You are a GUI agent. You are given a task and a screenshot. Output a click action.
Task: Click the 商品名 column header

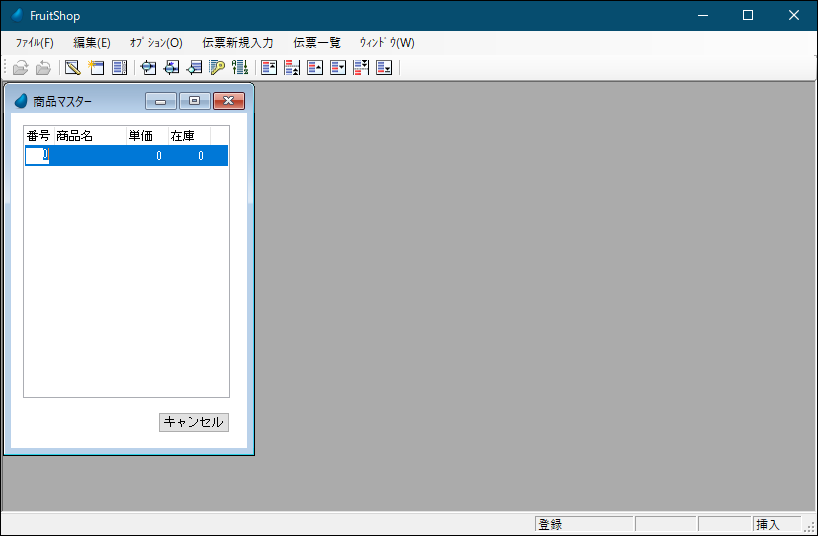pyautogui.click(x=75, y=136)
